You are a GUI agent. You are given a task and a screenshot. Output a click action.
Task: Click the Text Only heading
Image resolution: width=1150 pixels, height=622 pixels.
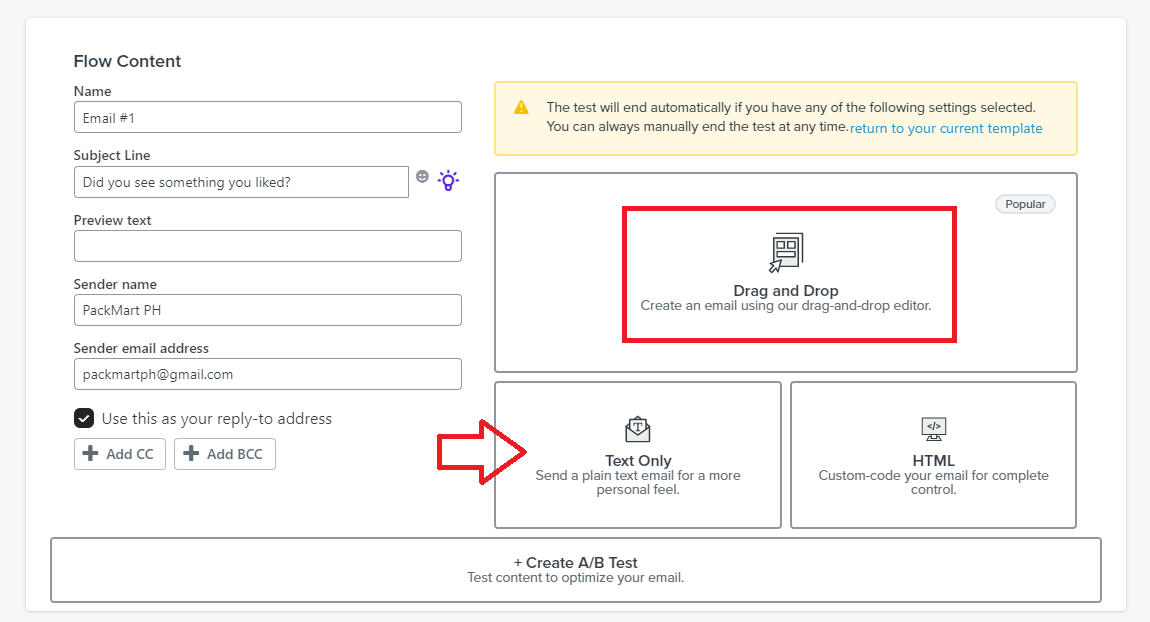(x=638, y=461)
